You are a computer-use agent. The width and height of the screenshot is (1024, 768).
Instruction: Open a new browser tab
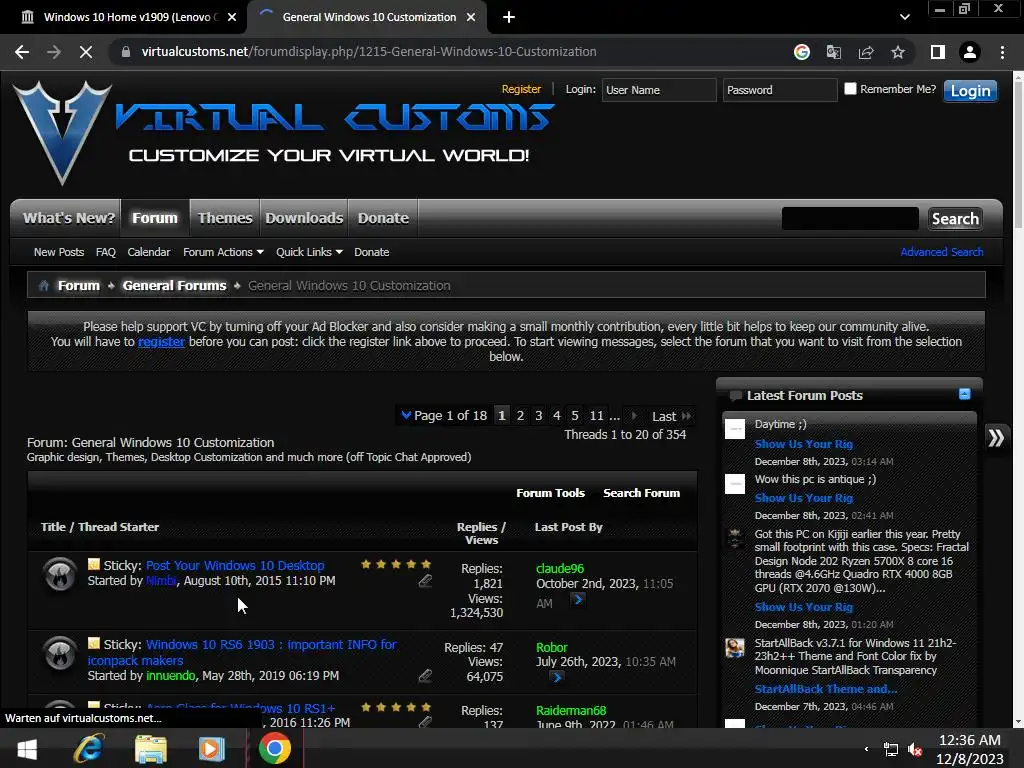(509, 17)
